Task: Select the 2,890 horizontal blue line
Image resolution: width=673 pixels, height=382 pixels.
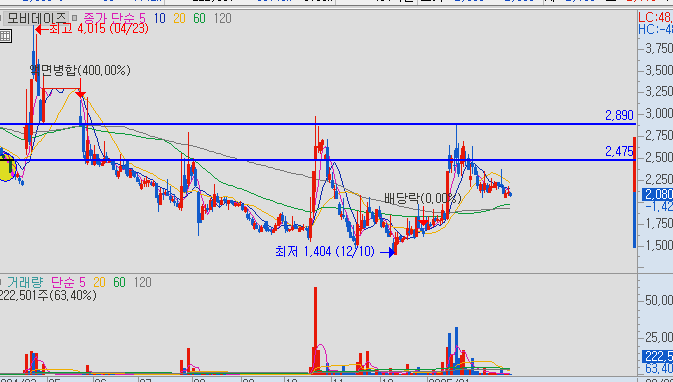Action: pyautogui.click(x=318, y=124)
